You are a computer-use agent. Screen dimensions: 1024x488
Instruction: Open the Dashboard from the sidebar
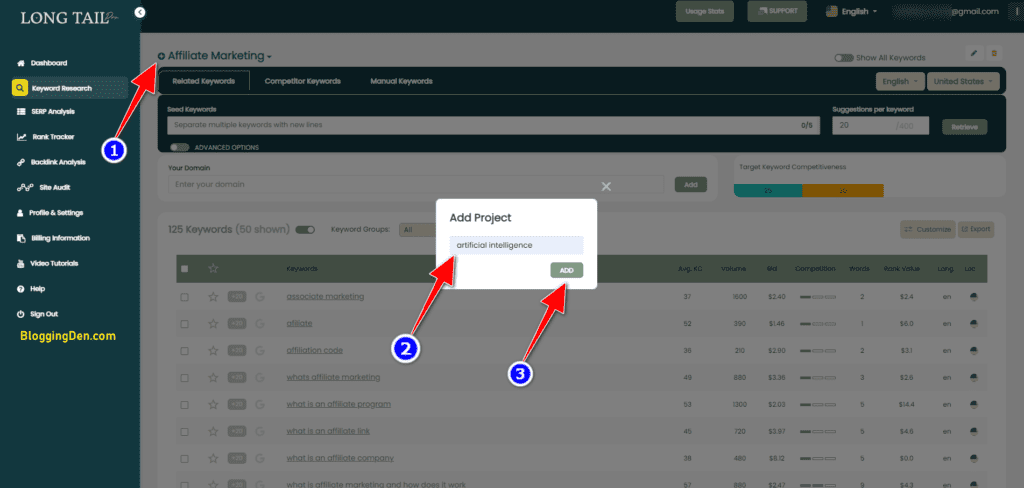pos(49,63)
